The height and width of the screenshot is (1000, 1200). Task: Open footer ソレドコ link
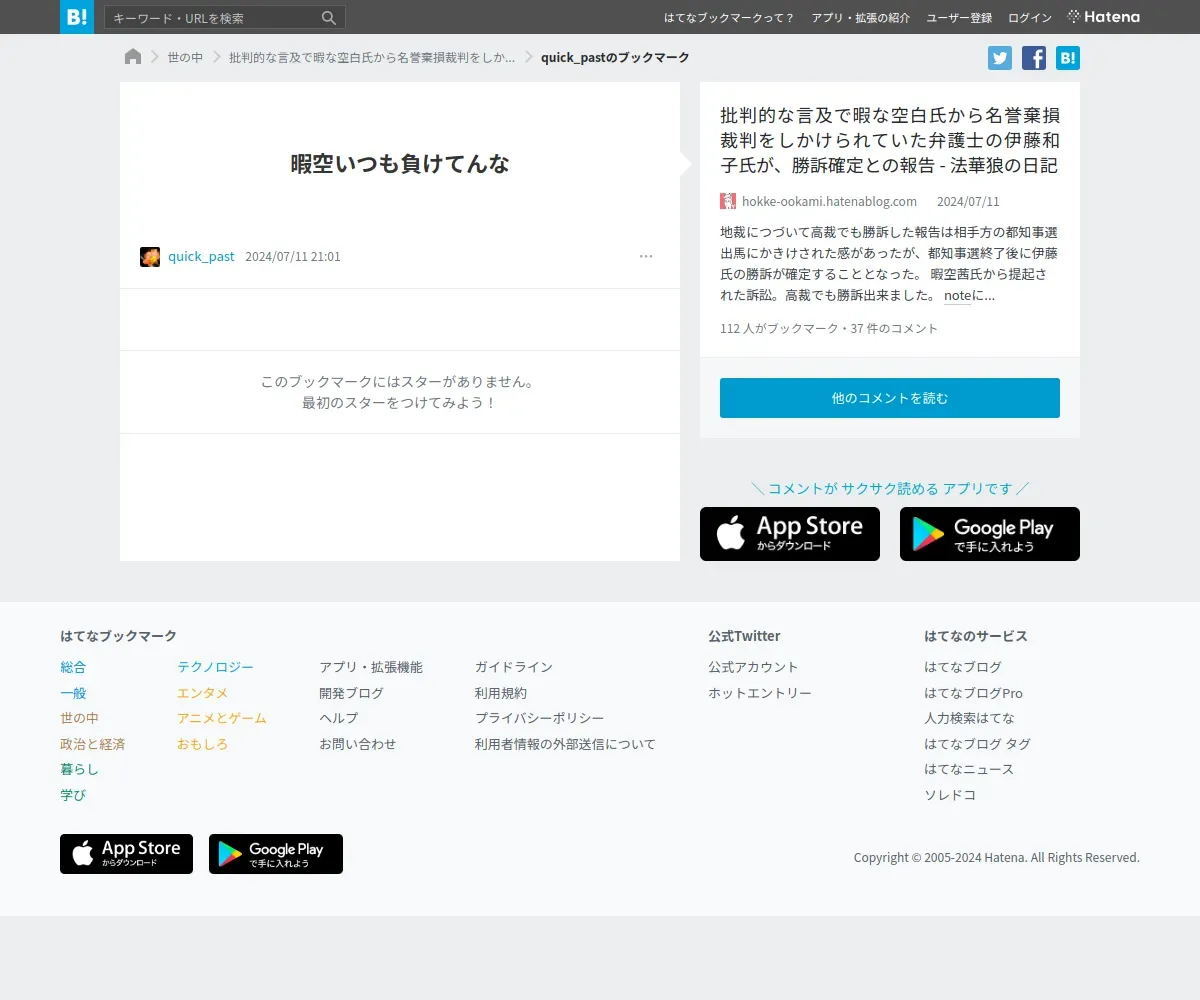pos(950,795)
